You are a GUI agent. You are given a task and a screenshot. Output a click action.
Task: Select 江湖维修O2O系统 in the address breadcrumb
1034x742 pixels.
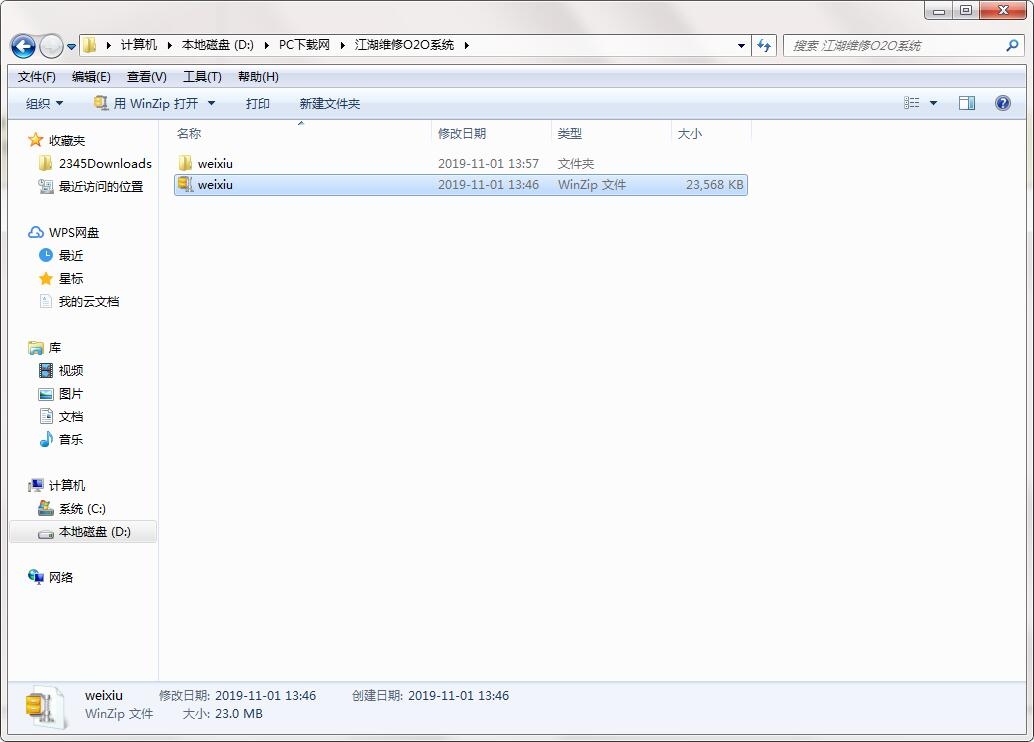404,45
